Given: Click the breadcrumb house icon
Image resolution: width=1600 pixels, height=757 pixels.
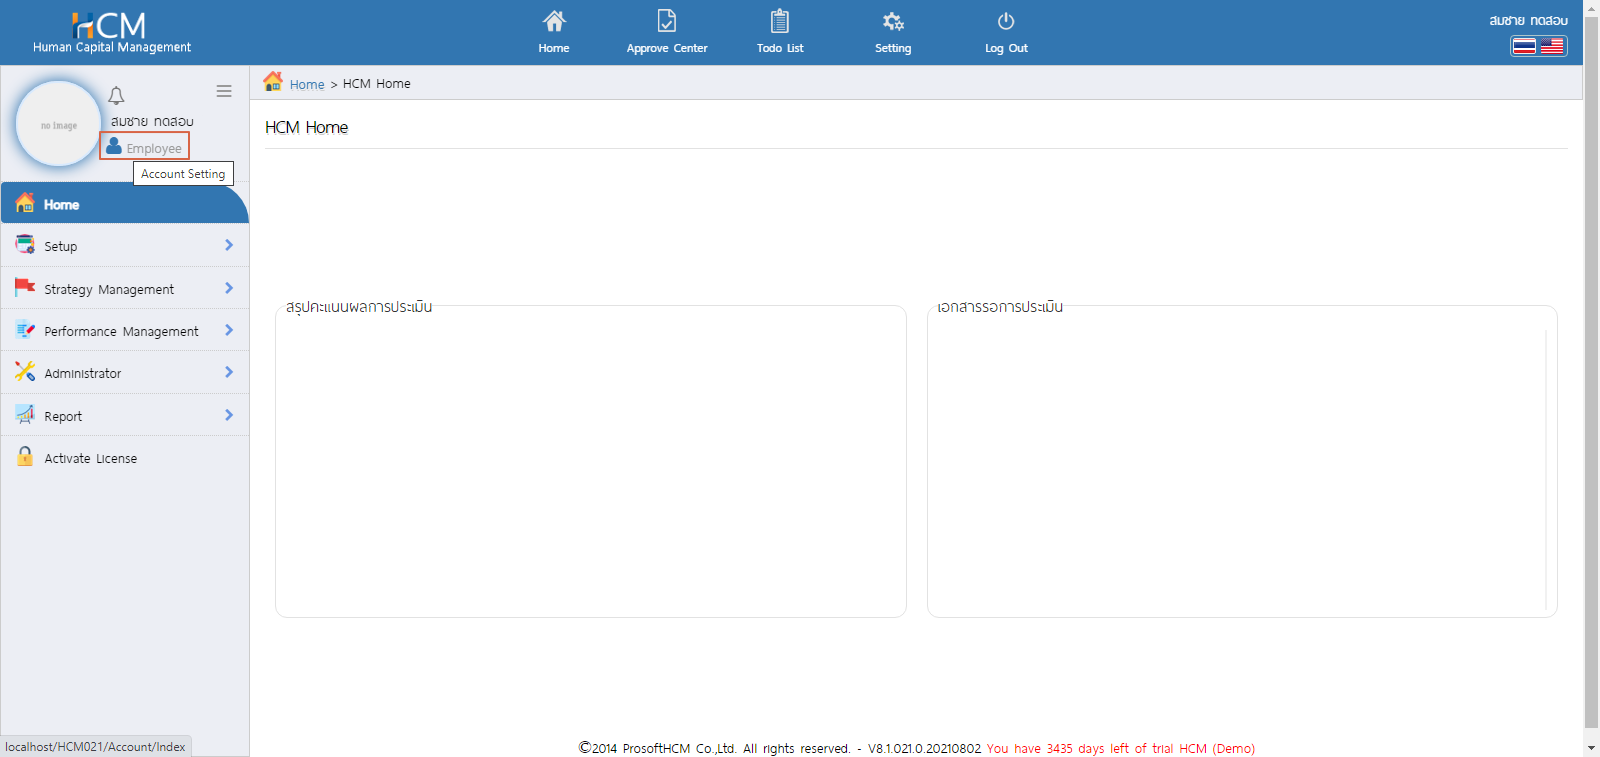Looking at the screenshot, I should (273, 82).
